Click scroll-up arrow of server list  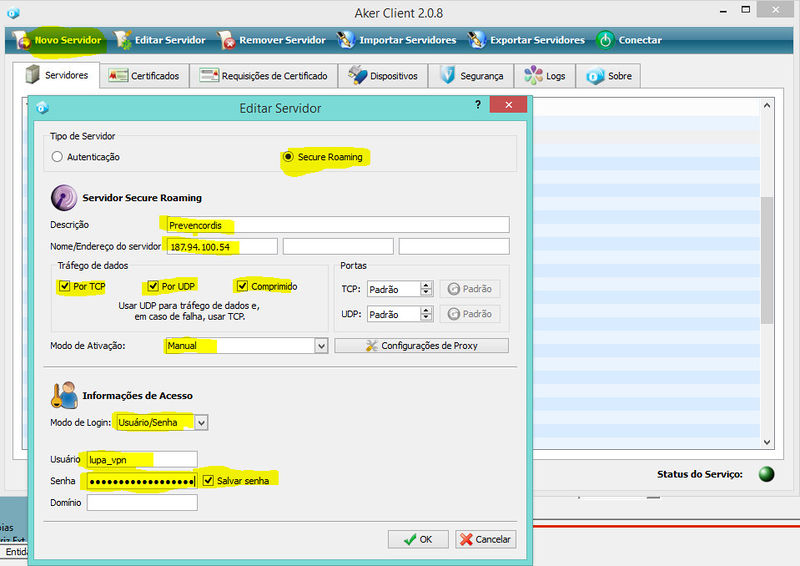coord(767,105)
